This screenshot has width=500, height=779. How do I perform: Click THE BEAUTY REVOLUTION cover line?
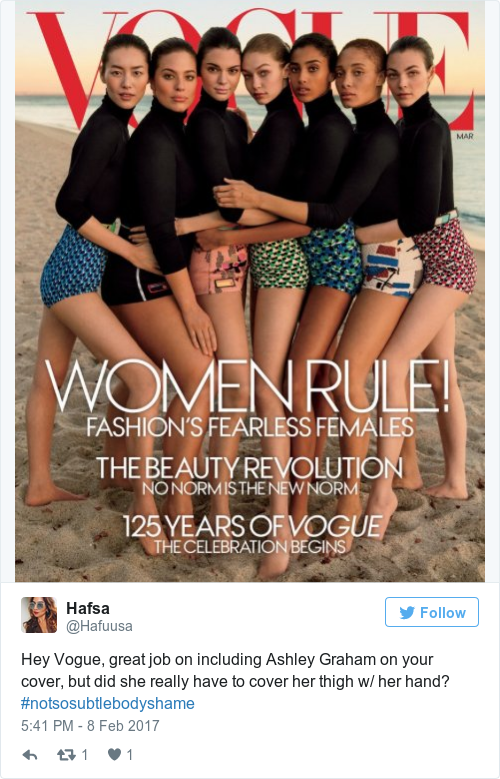coord(249,468)
